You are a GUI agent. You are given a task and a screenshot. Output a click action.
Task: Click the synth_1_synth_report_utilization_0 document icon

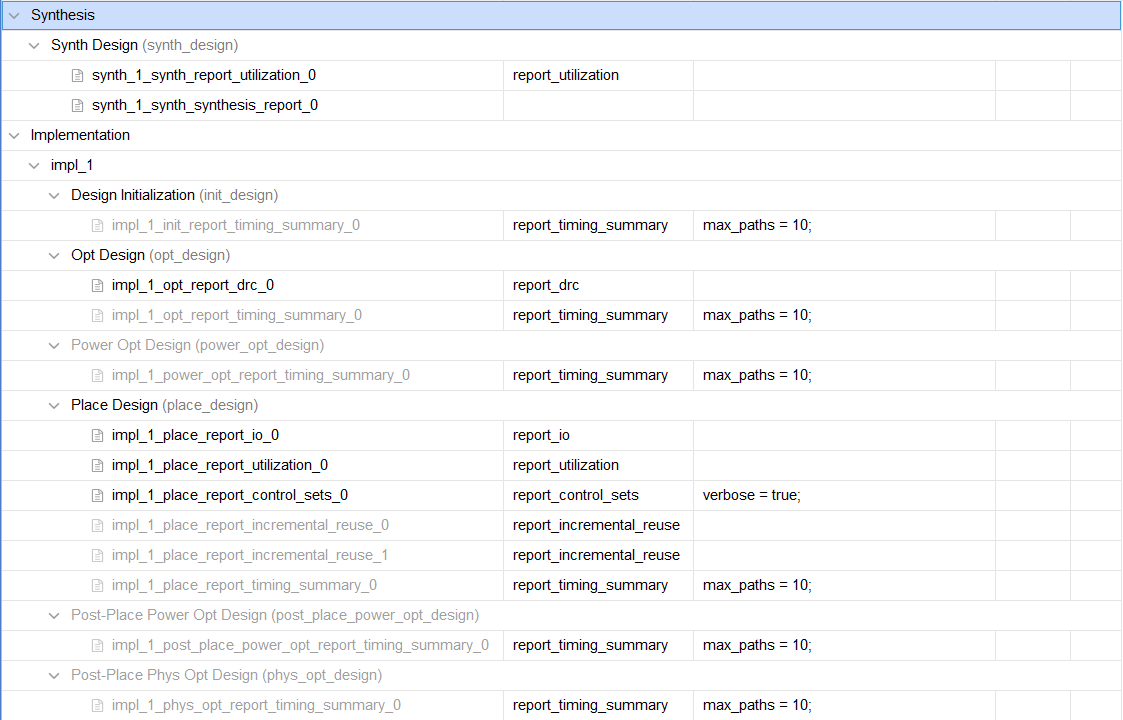tap(77, 75)
